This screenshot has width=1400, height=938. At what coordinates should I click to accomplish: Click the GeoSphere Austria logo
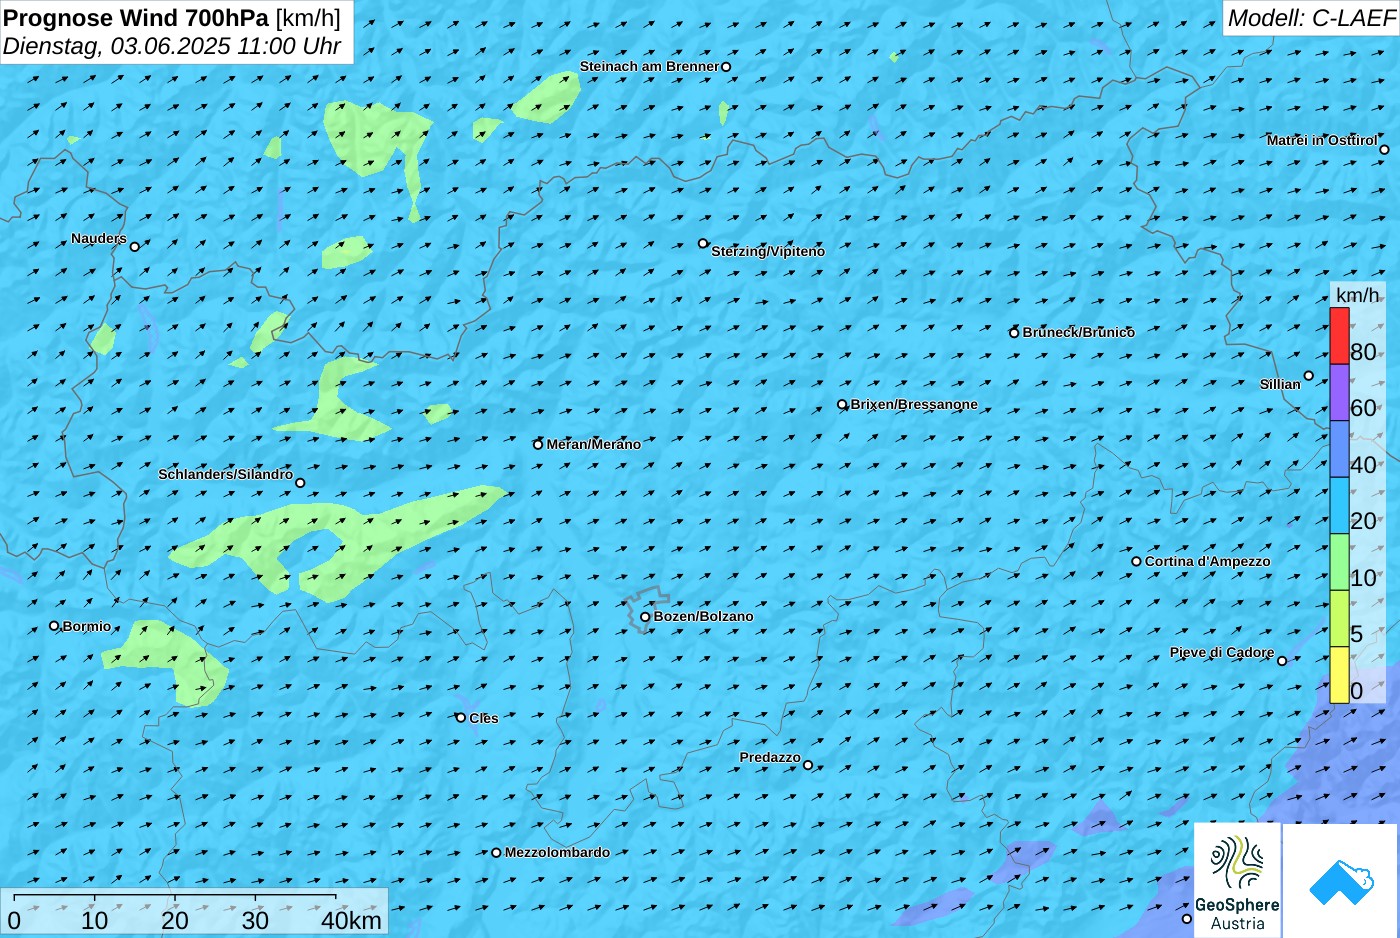coord(1237,881)
